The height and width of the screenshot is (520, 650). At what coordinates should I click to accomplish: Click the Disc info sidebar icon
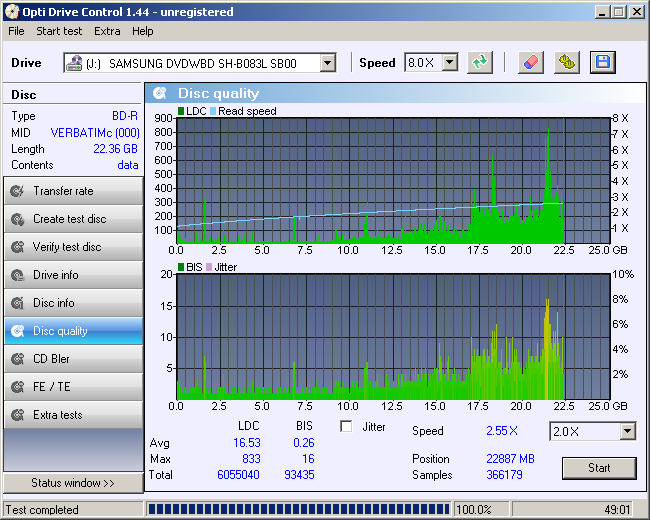[x=17, y=303]
